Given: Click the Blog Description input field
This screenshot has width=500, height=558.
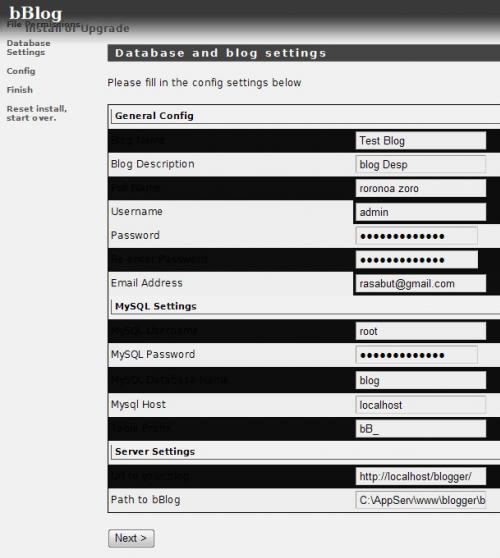Looking at the screenshot, I should pos(421,164).
